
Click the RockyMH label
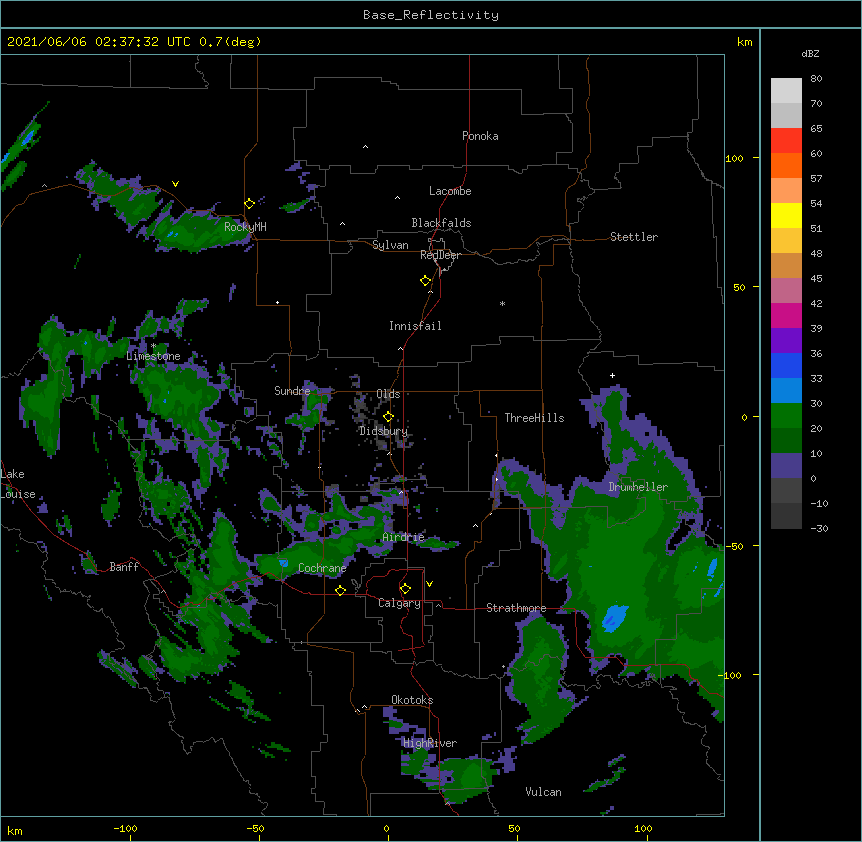[245, 226]
